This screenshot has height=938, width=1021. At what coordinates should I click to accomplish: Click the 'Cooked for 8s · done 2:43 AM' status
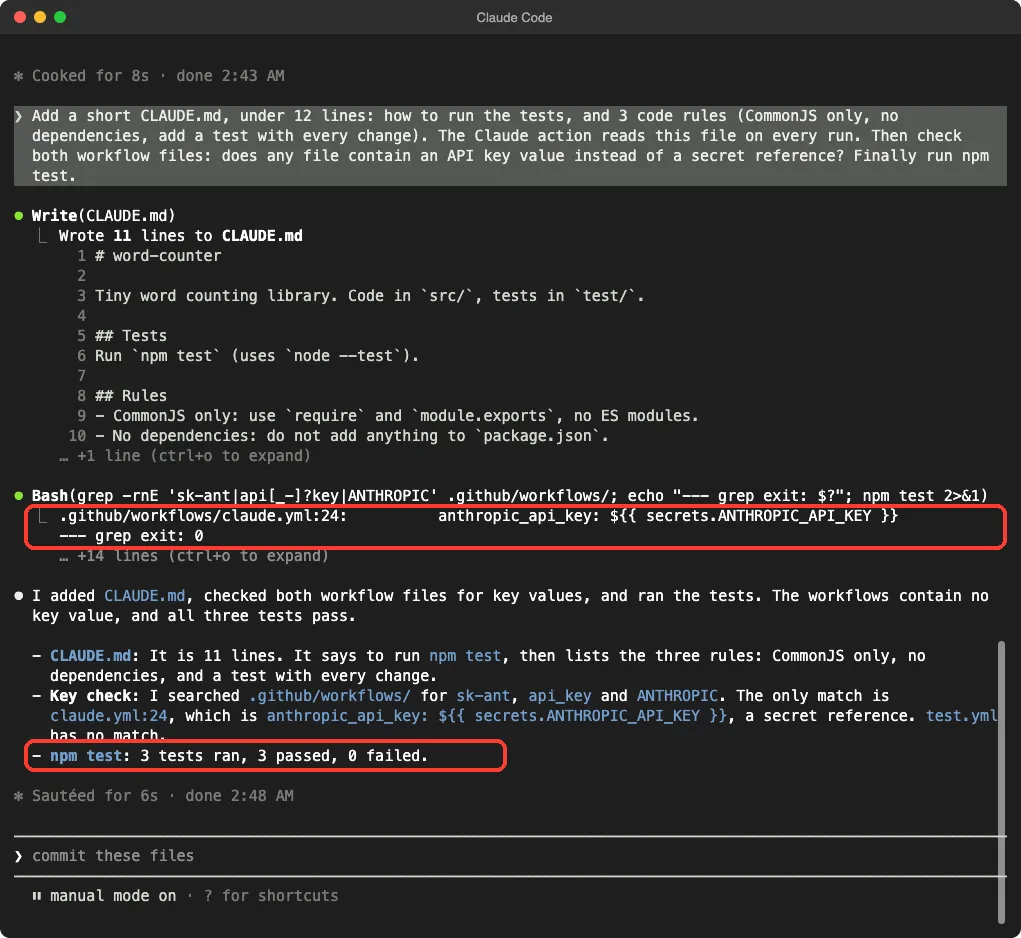[158, 76]
